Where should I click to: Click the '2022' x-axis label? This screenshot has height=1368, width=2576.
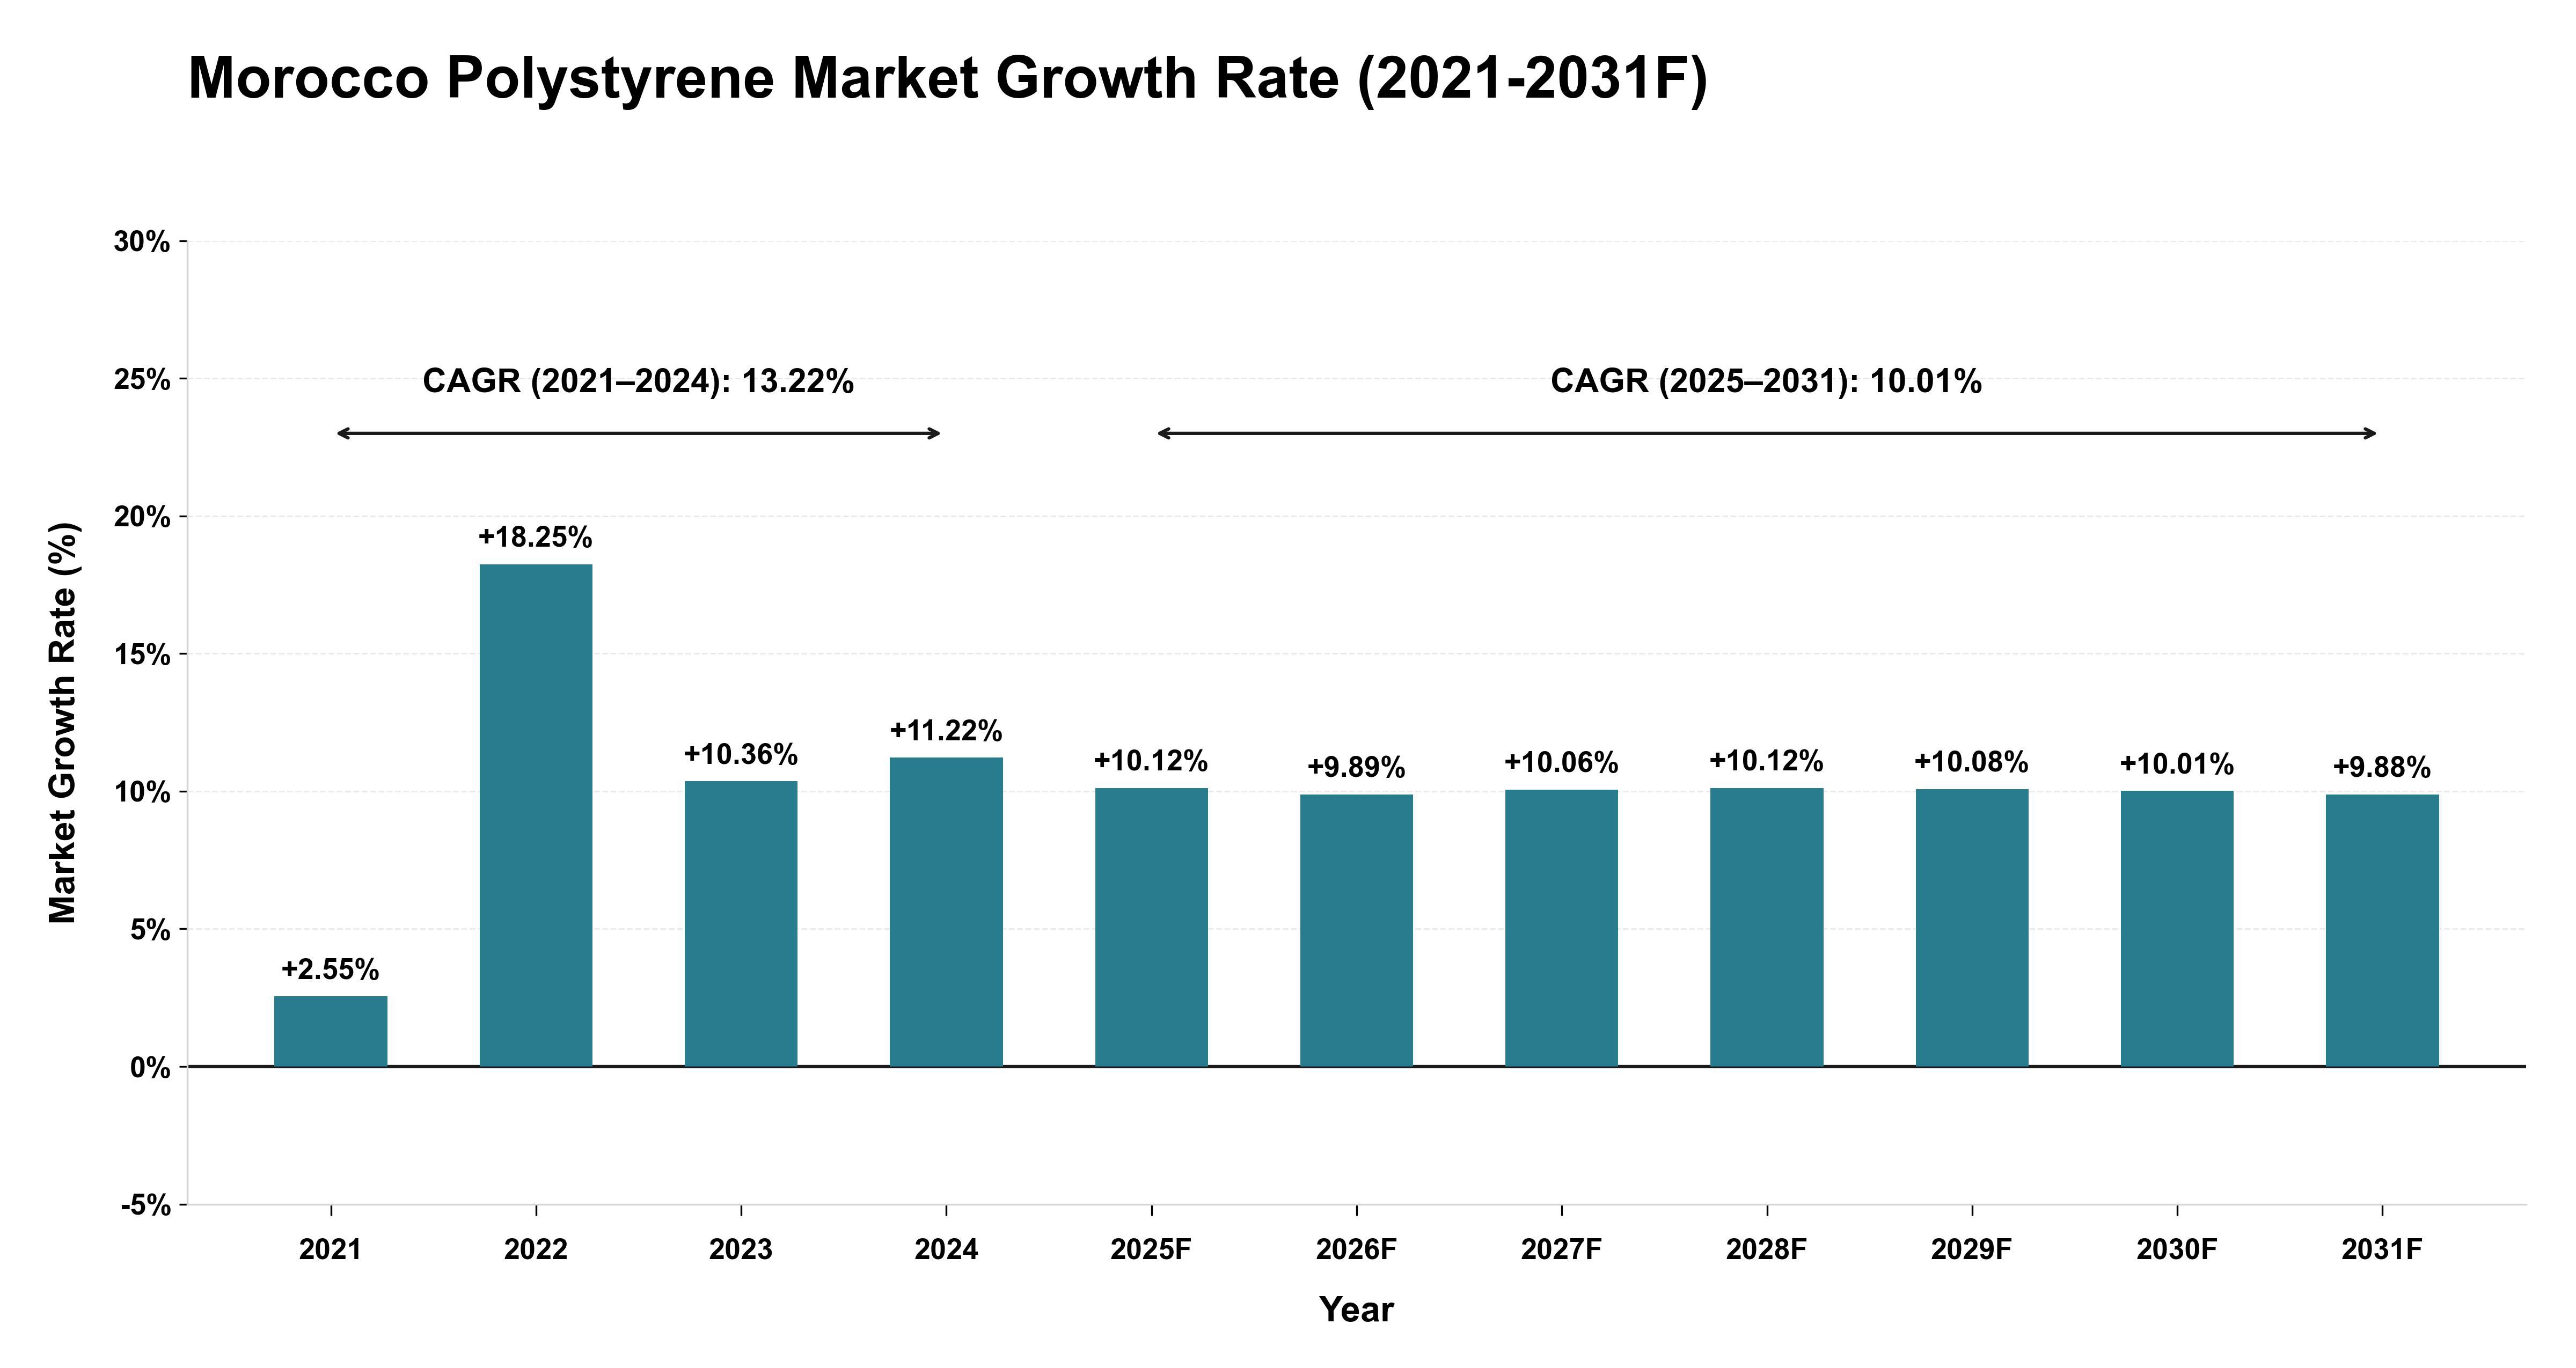click(536, 1250)
